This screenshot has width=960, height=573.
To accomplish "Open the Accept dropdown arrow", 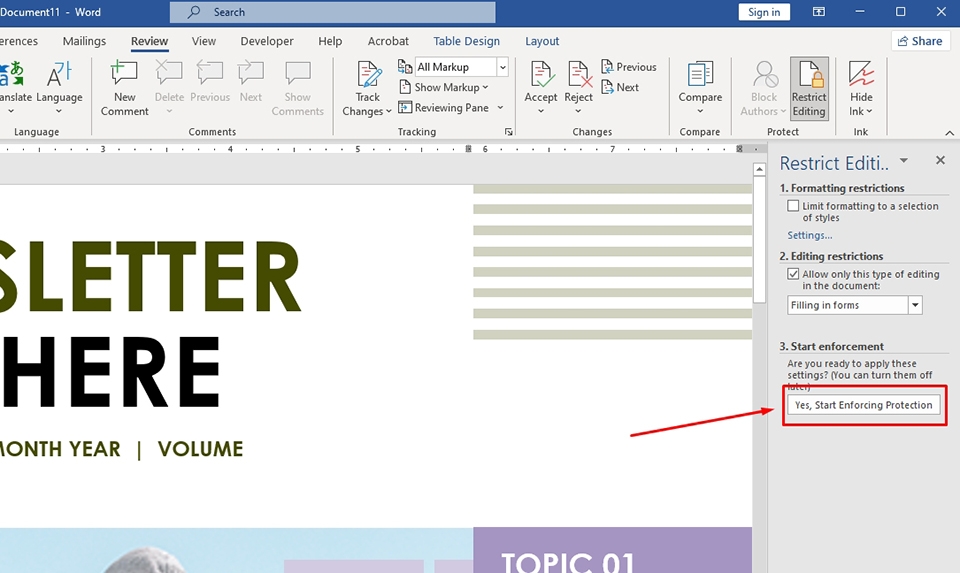I will 541,111.
